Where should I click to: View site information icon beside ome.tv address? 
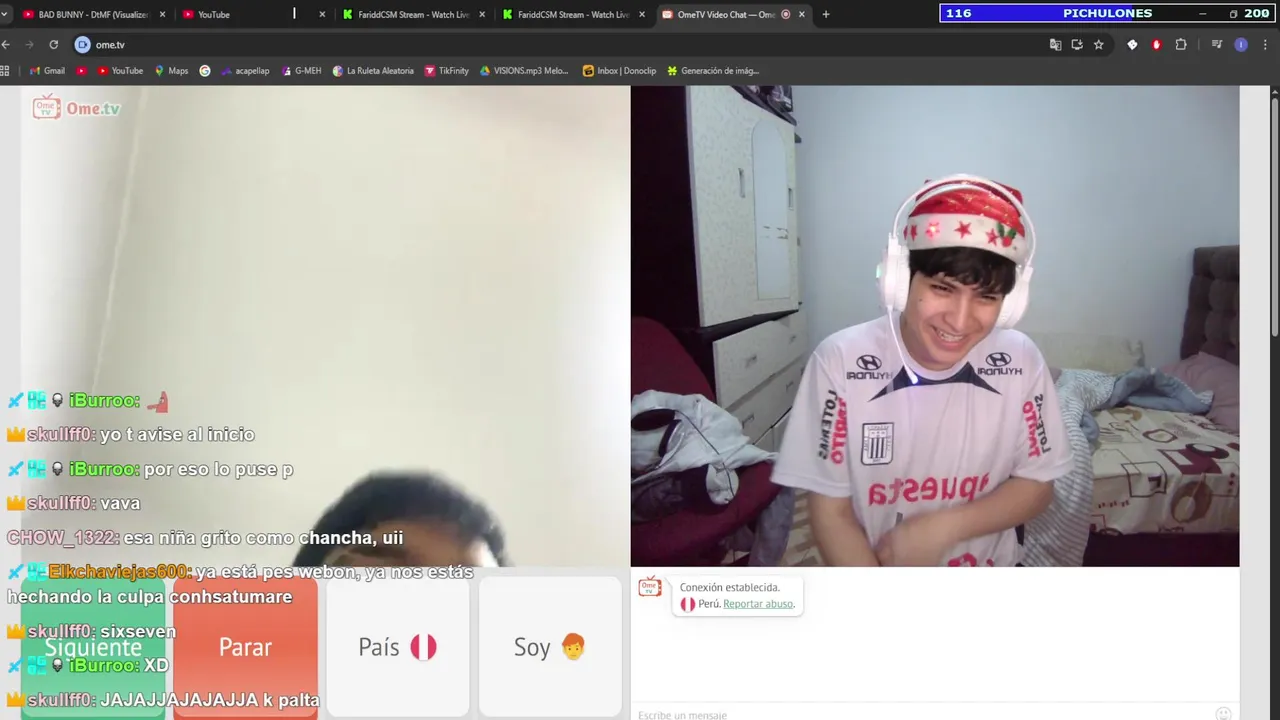pos(83,44)
